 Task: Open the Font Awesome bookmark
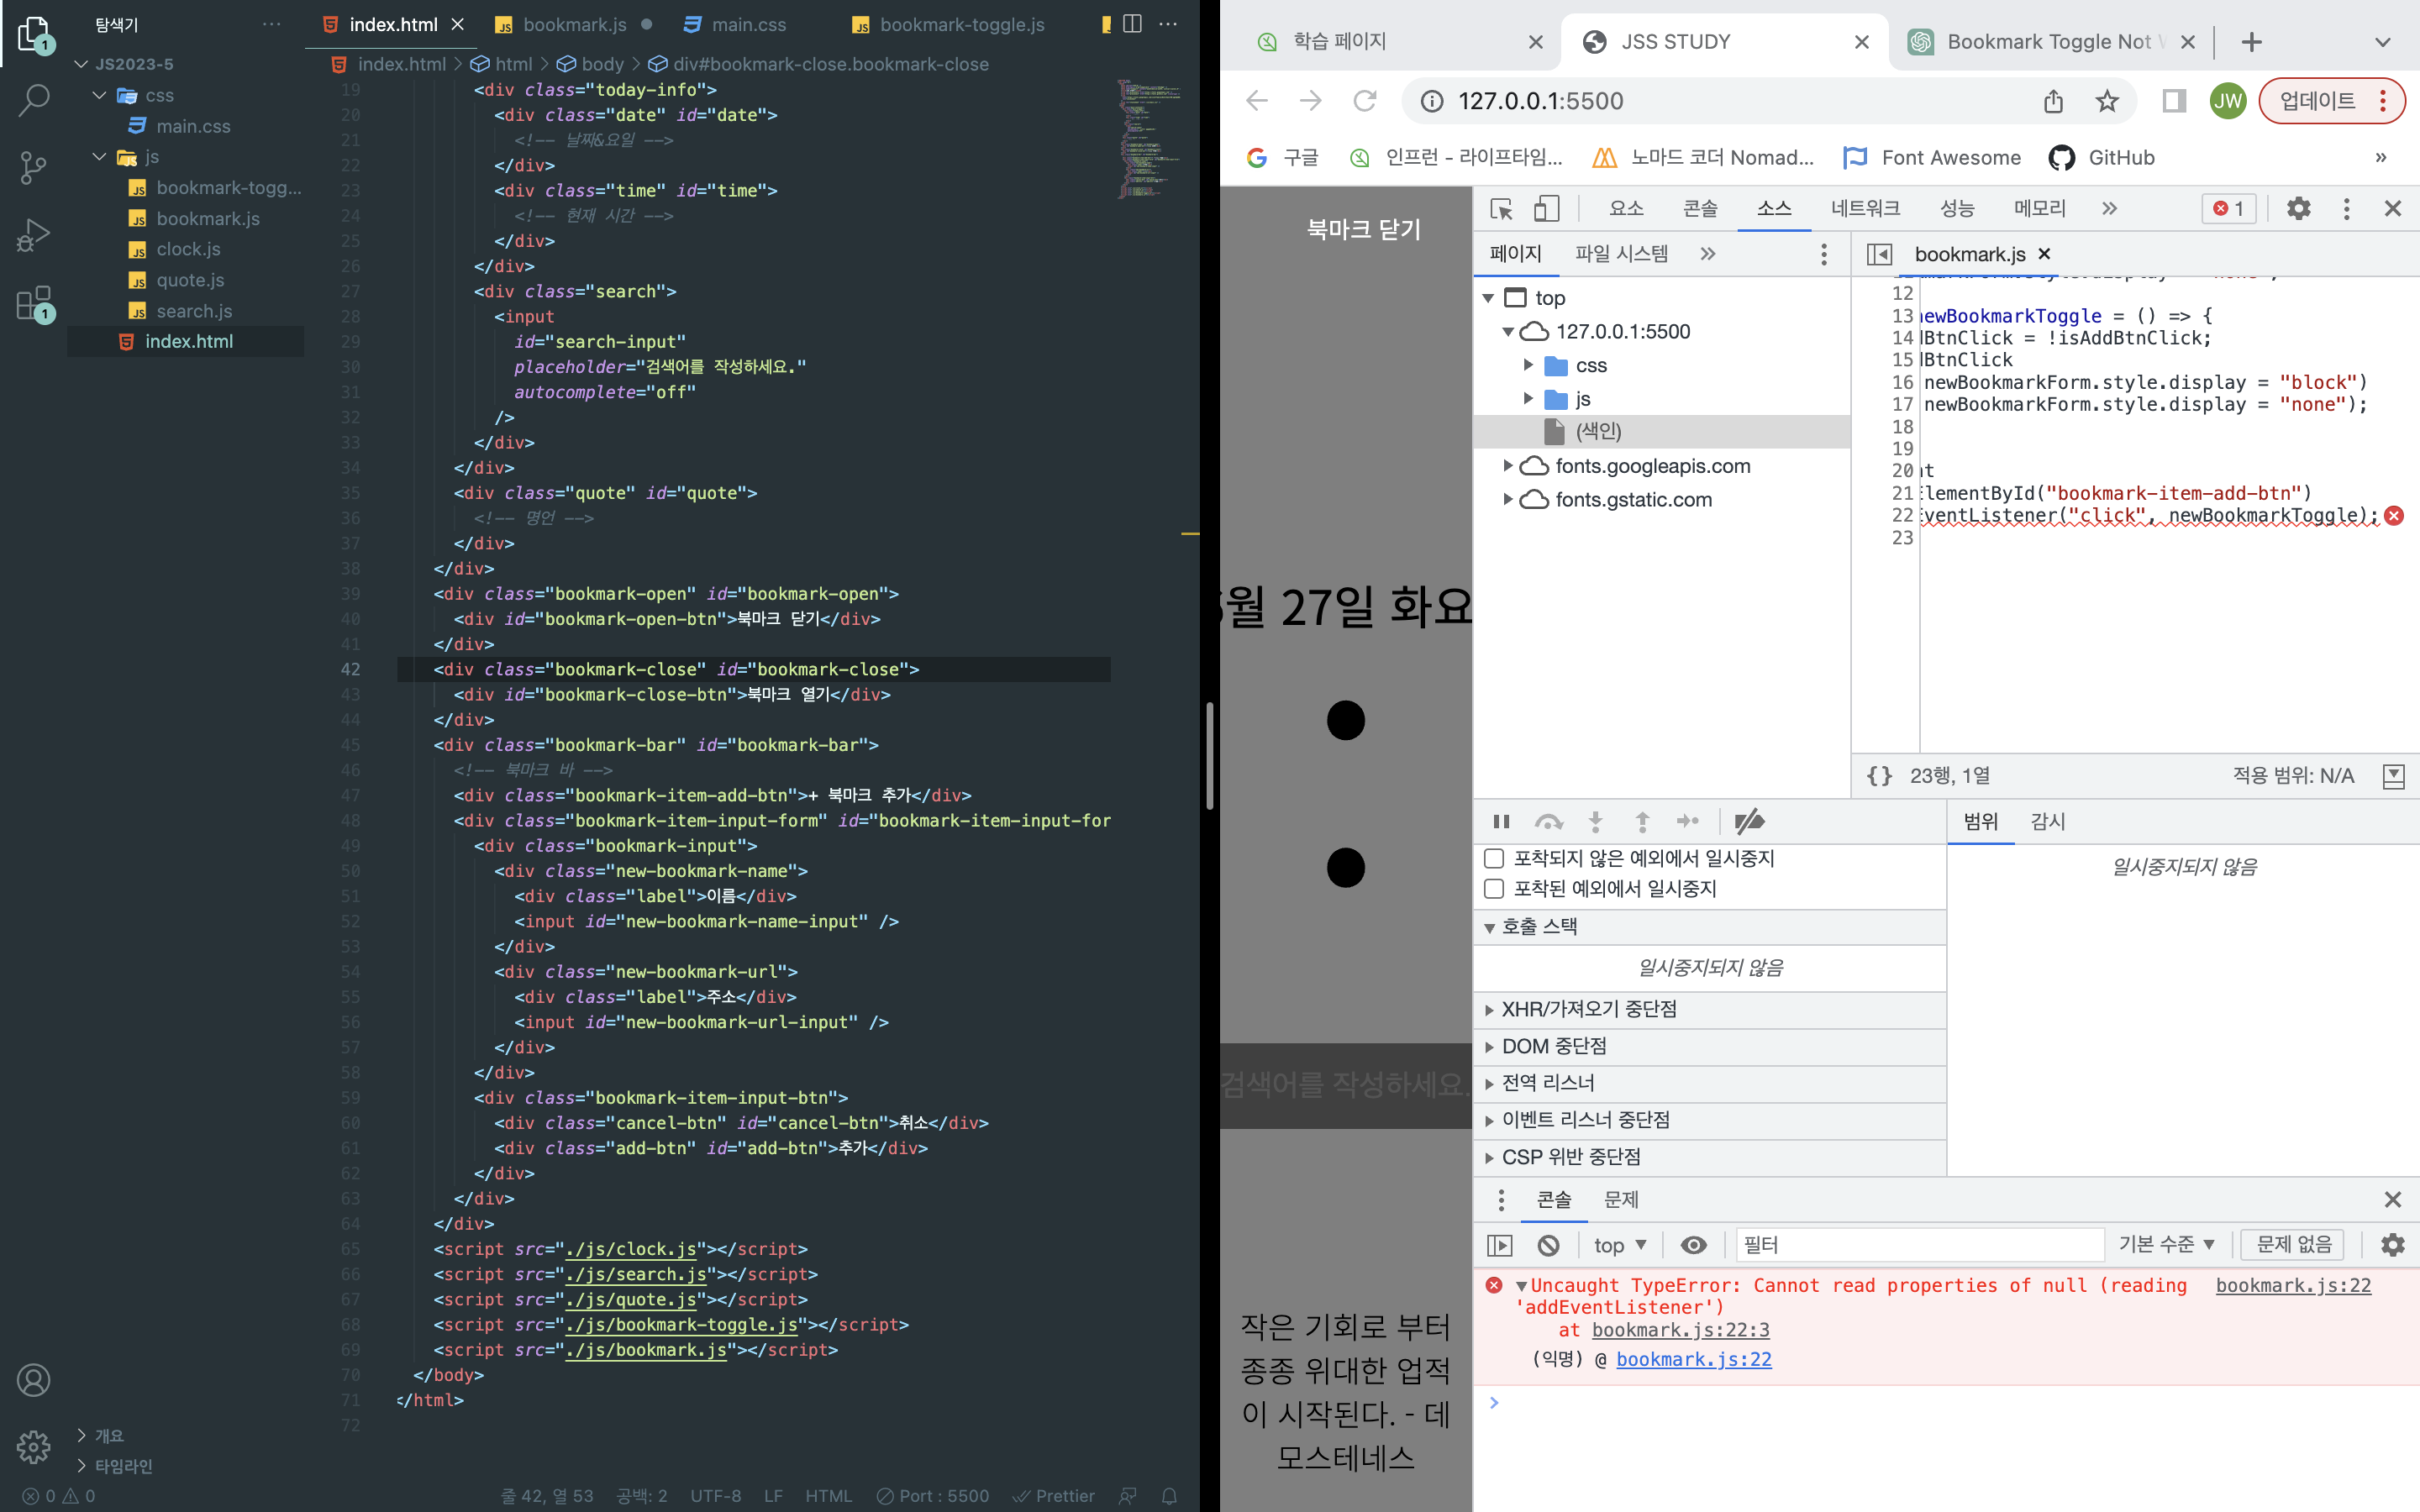(1931, 158)
